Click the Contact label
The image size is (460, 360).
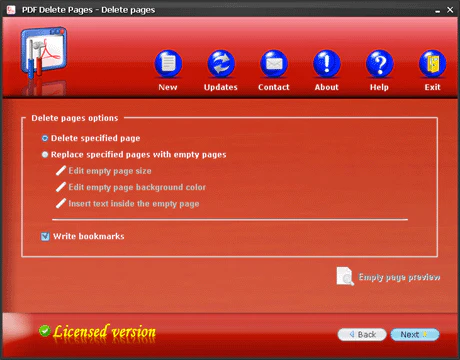pos(274,87)
